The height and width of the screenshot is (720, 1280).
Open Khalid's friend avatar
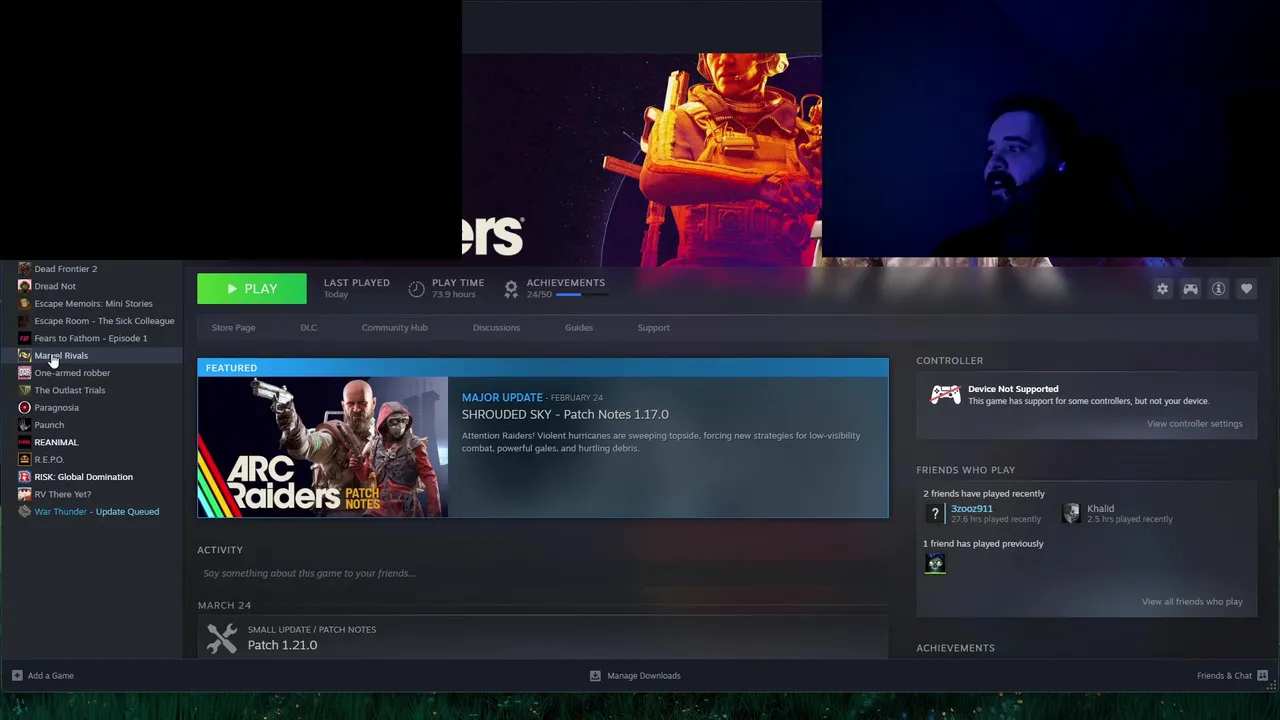tap(1072, 514)
